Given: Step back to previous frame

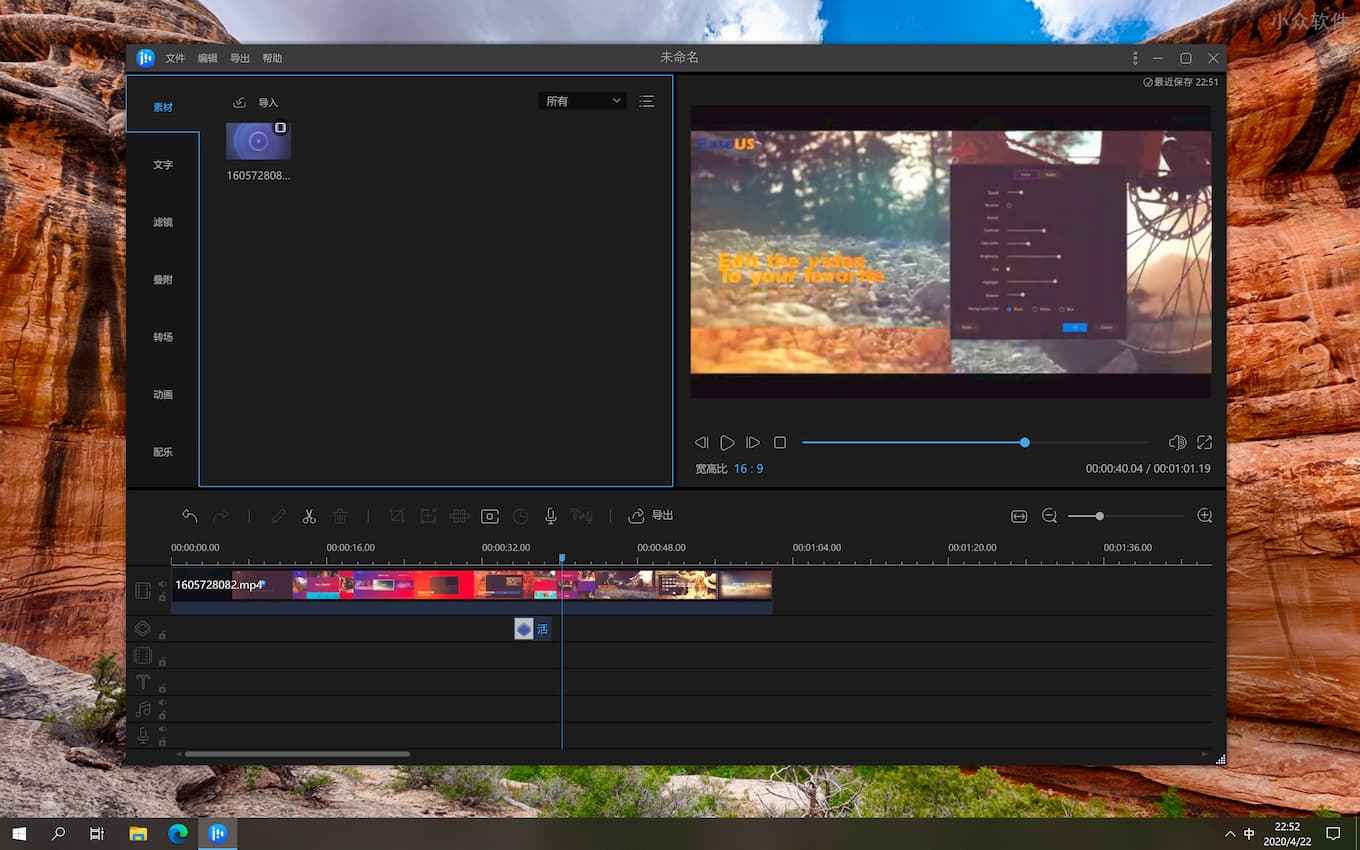Looking at the screenshot, I should pos(701,442).
